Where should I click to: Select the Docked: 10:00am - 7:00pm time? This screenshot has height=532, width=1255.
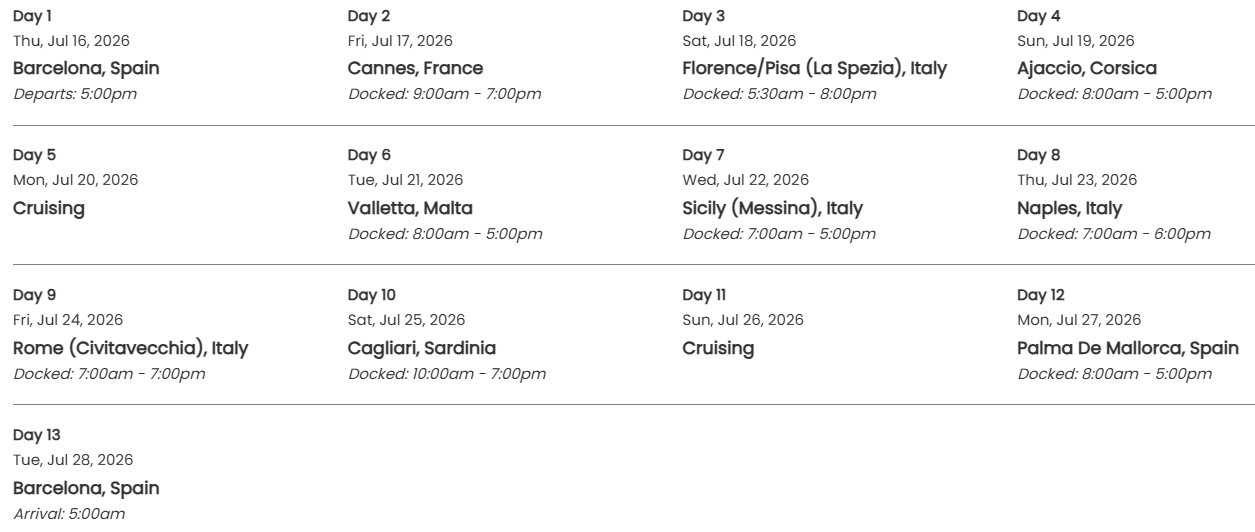tap(447, 374)
